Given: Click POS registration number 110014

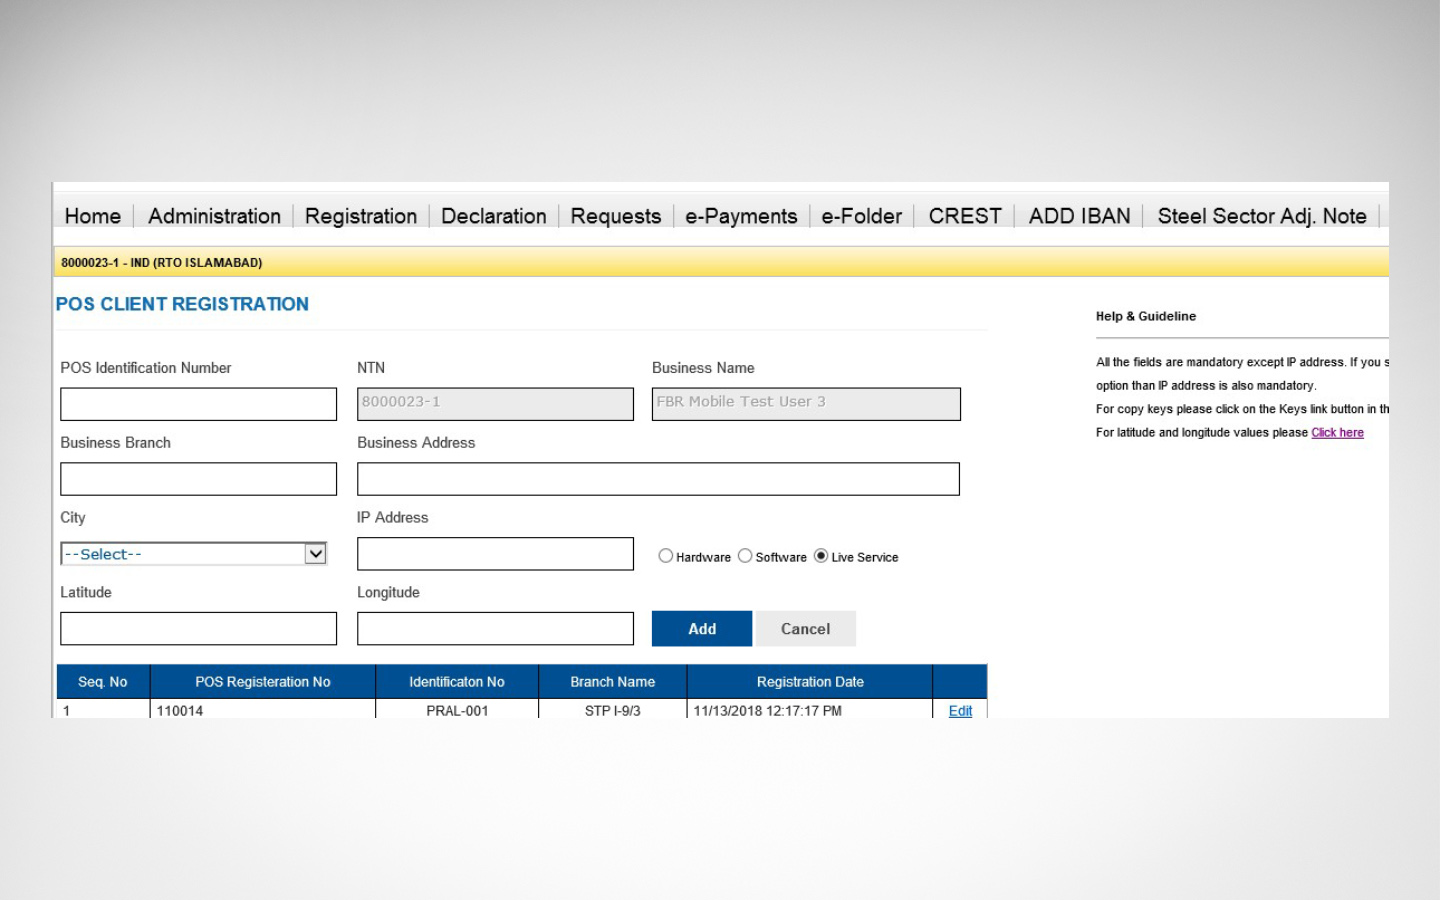Looking at the screenshot, I should point(180,711).
